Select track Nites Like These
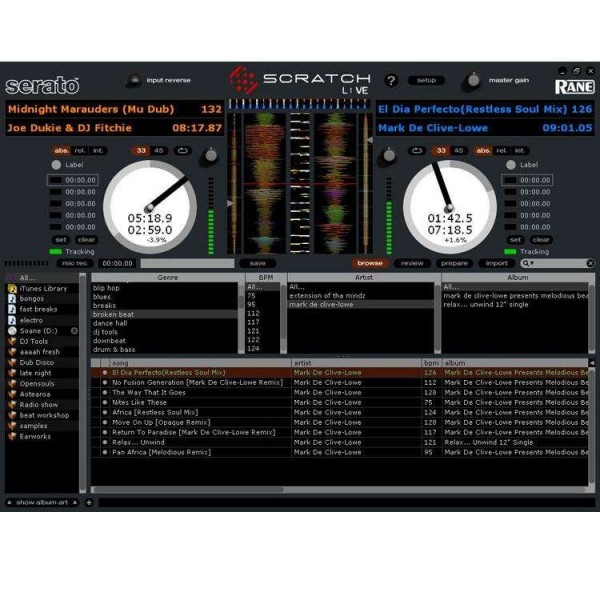The image size is (600, 600). (339, 403)
